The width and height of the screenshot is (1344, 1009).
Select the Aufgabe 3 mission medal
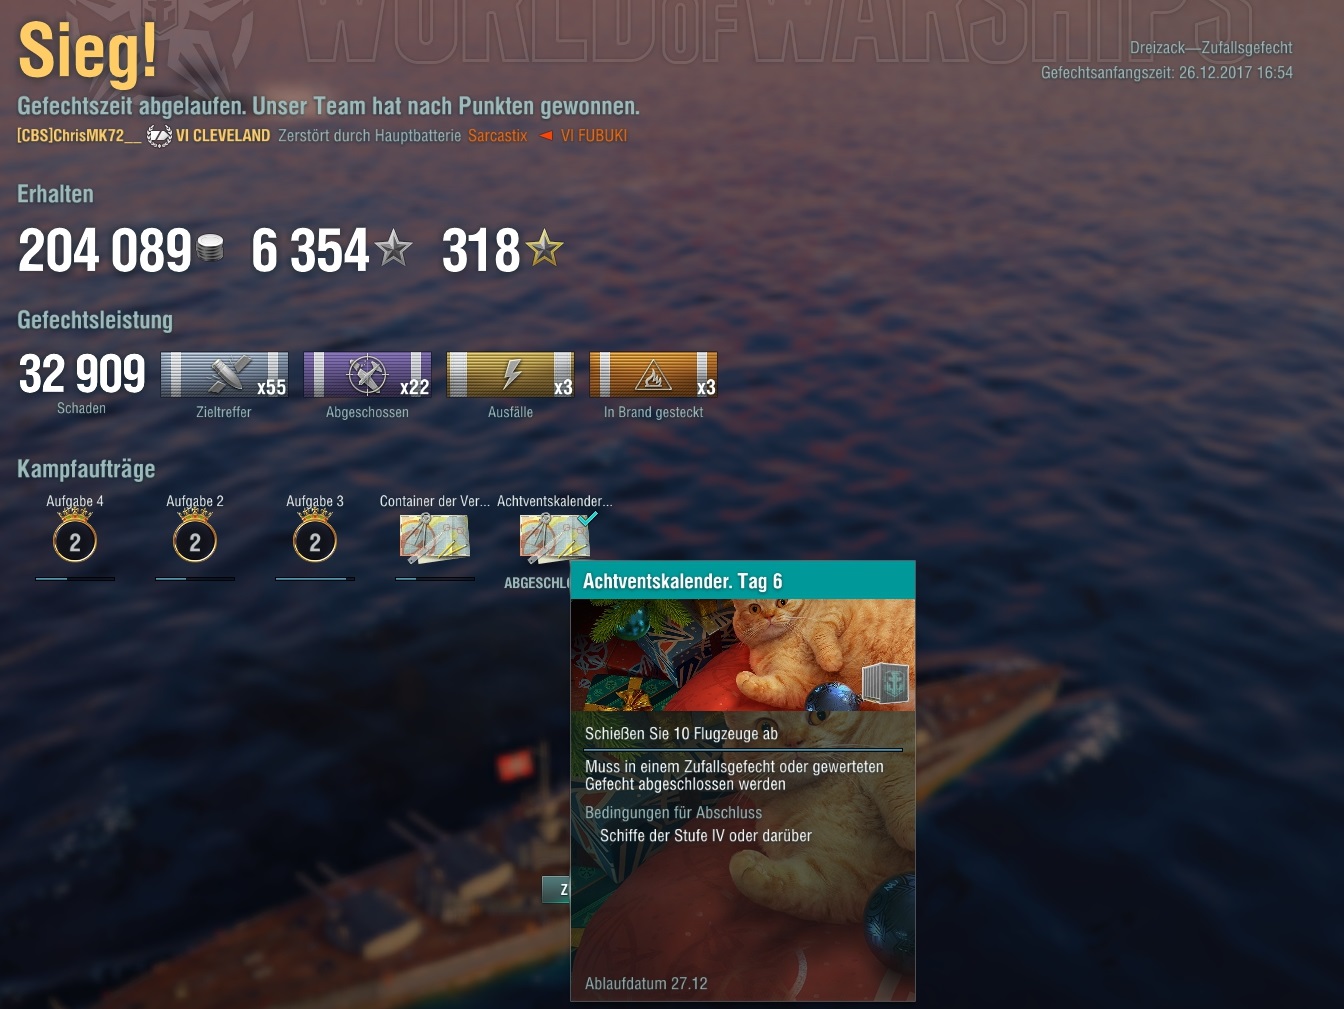(x=315, y=535)
